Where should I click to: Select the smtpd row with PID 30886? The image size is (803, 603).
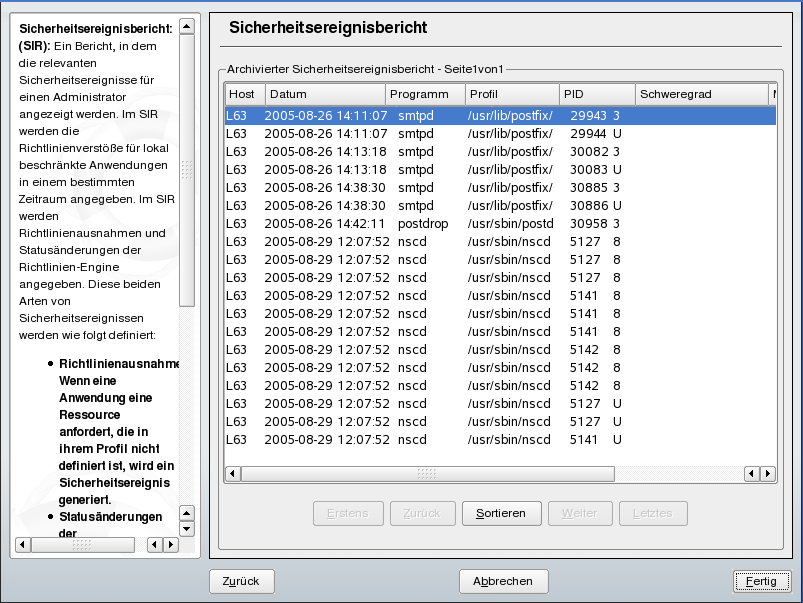[x=500, y=205]
